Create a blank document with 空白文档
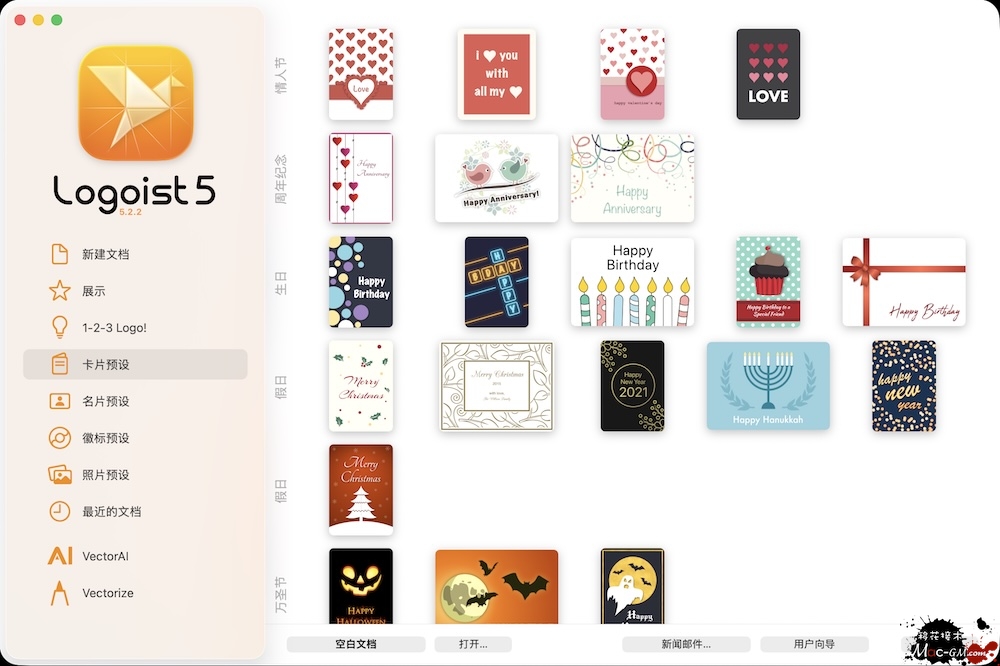This screenshot has width=1000, height=666. 356,645
